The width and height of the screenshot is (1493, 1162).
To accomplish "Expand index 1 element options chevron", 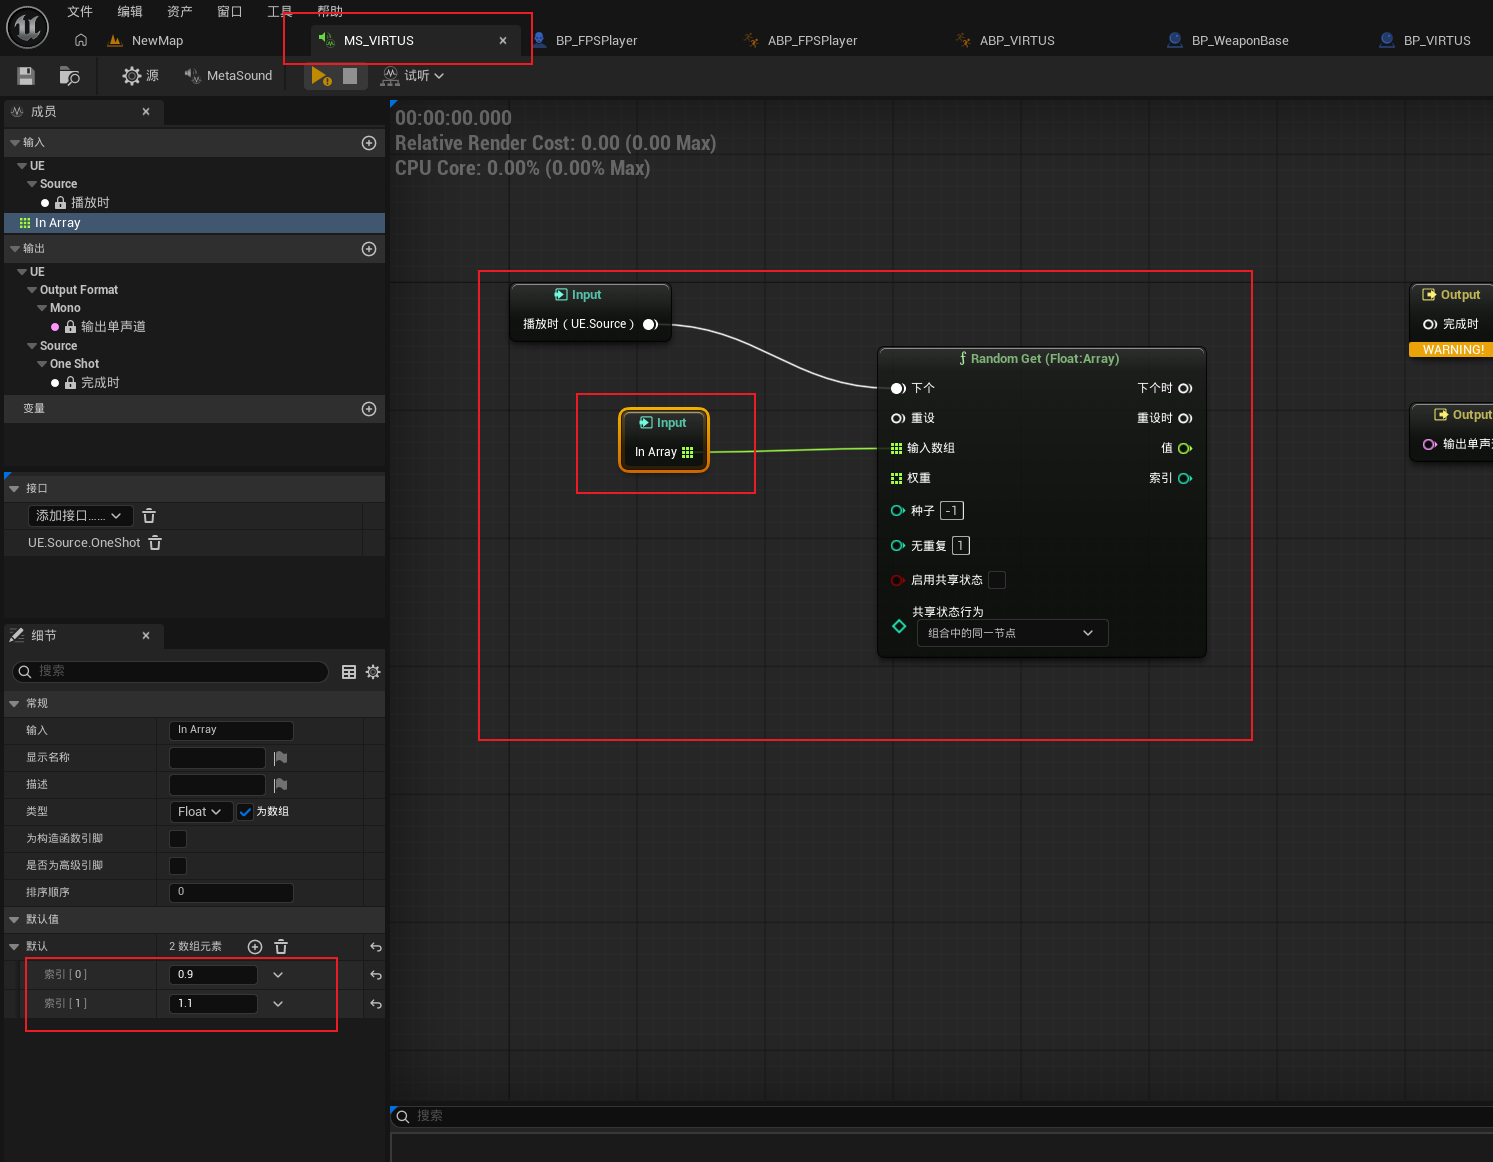I will click(278, 1004).
